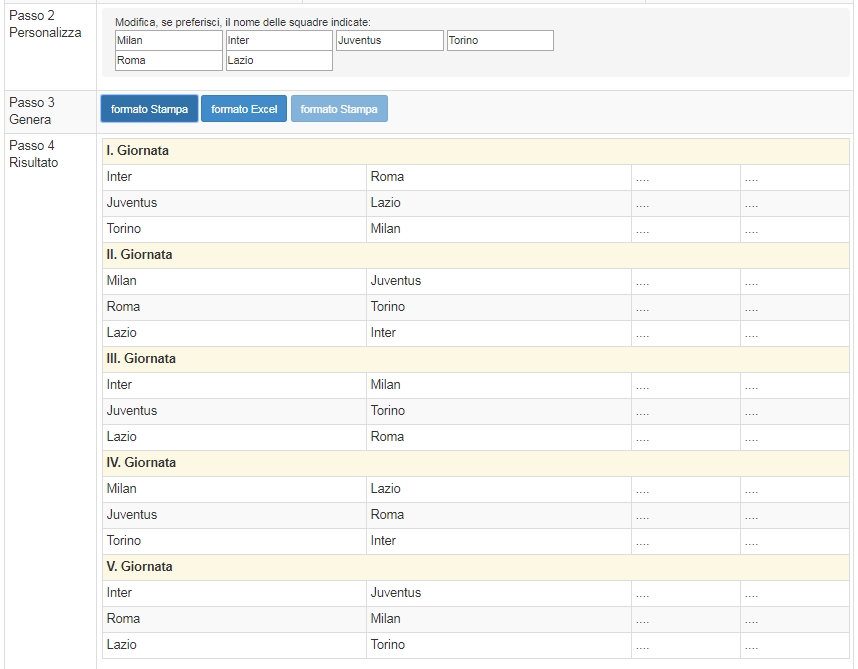Click home team Inter in Inter–Roma match

tap(119, 177)
